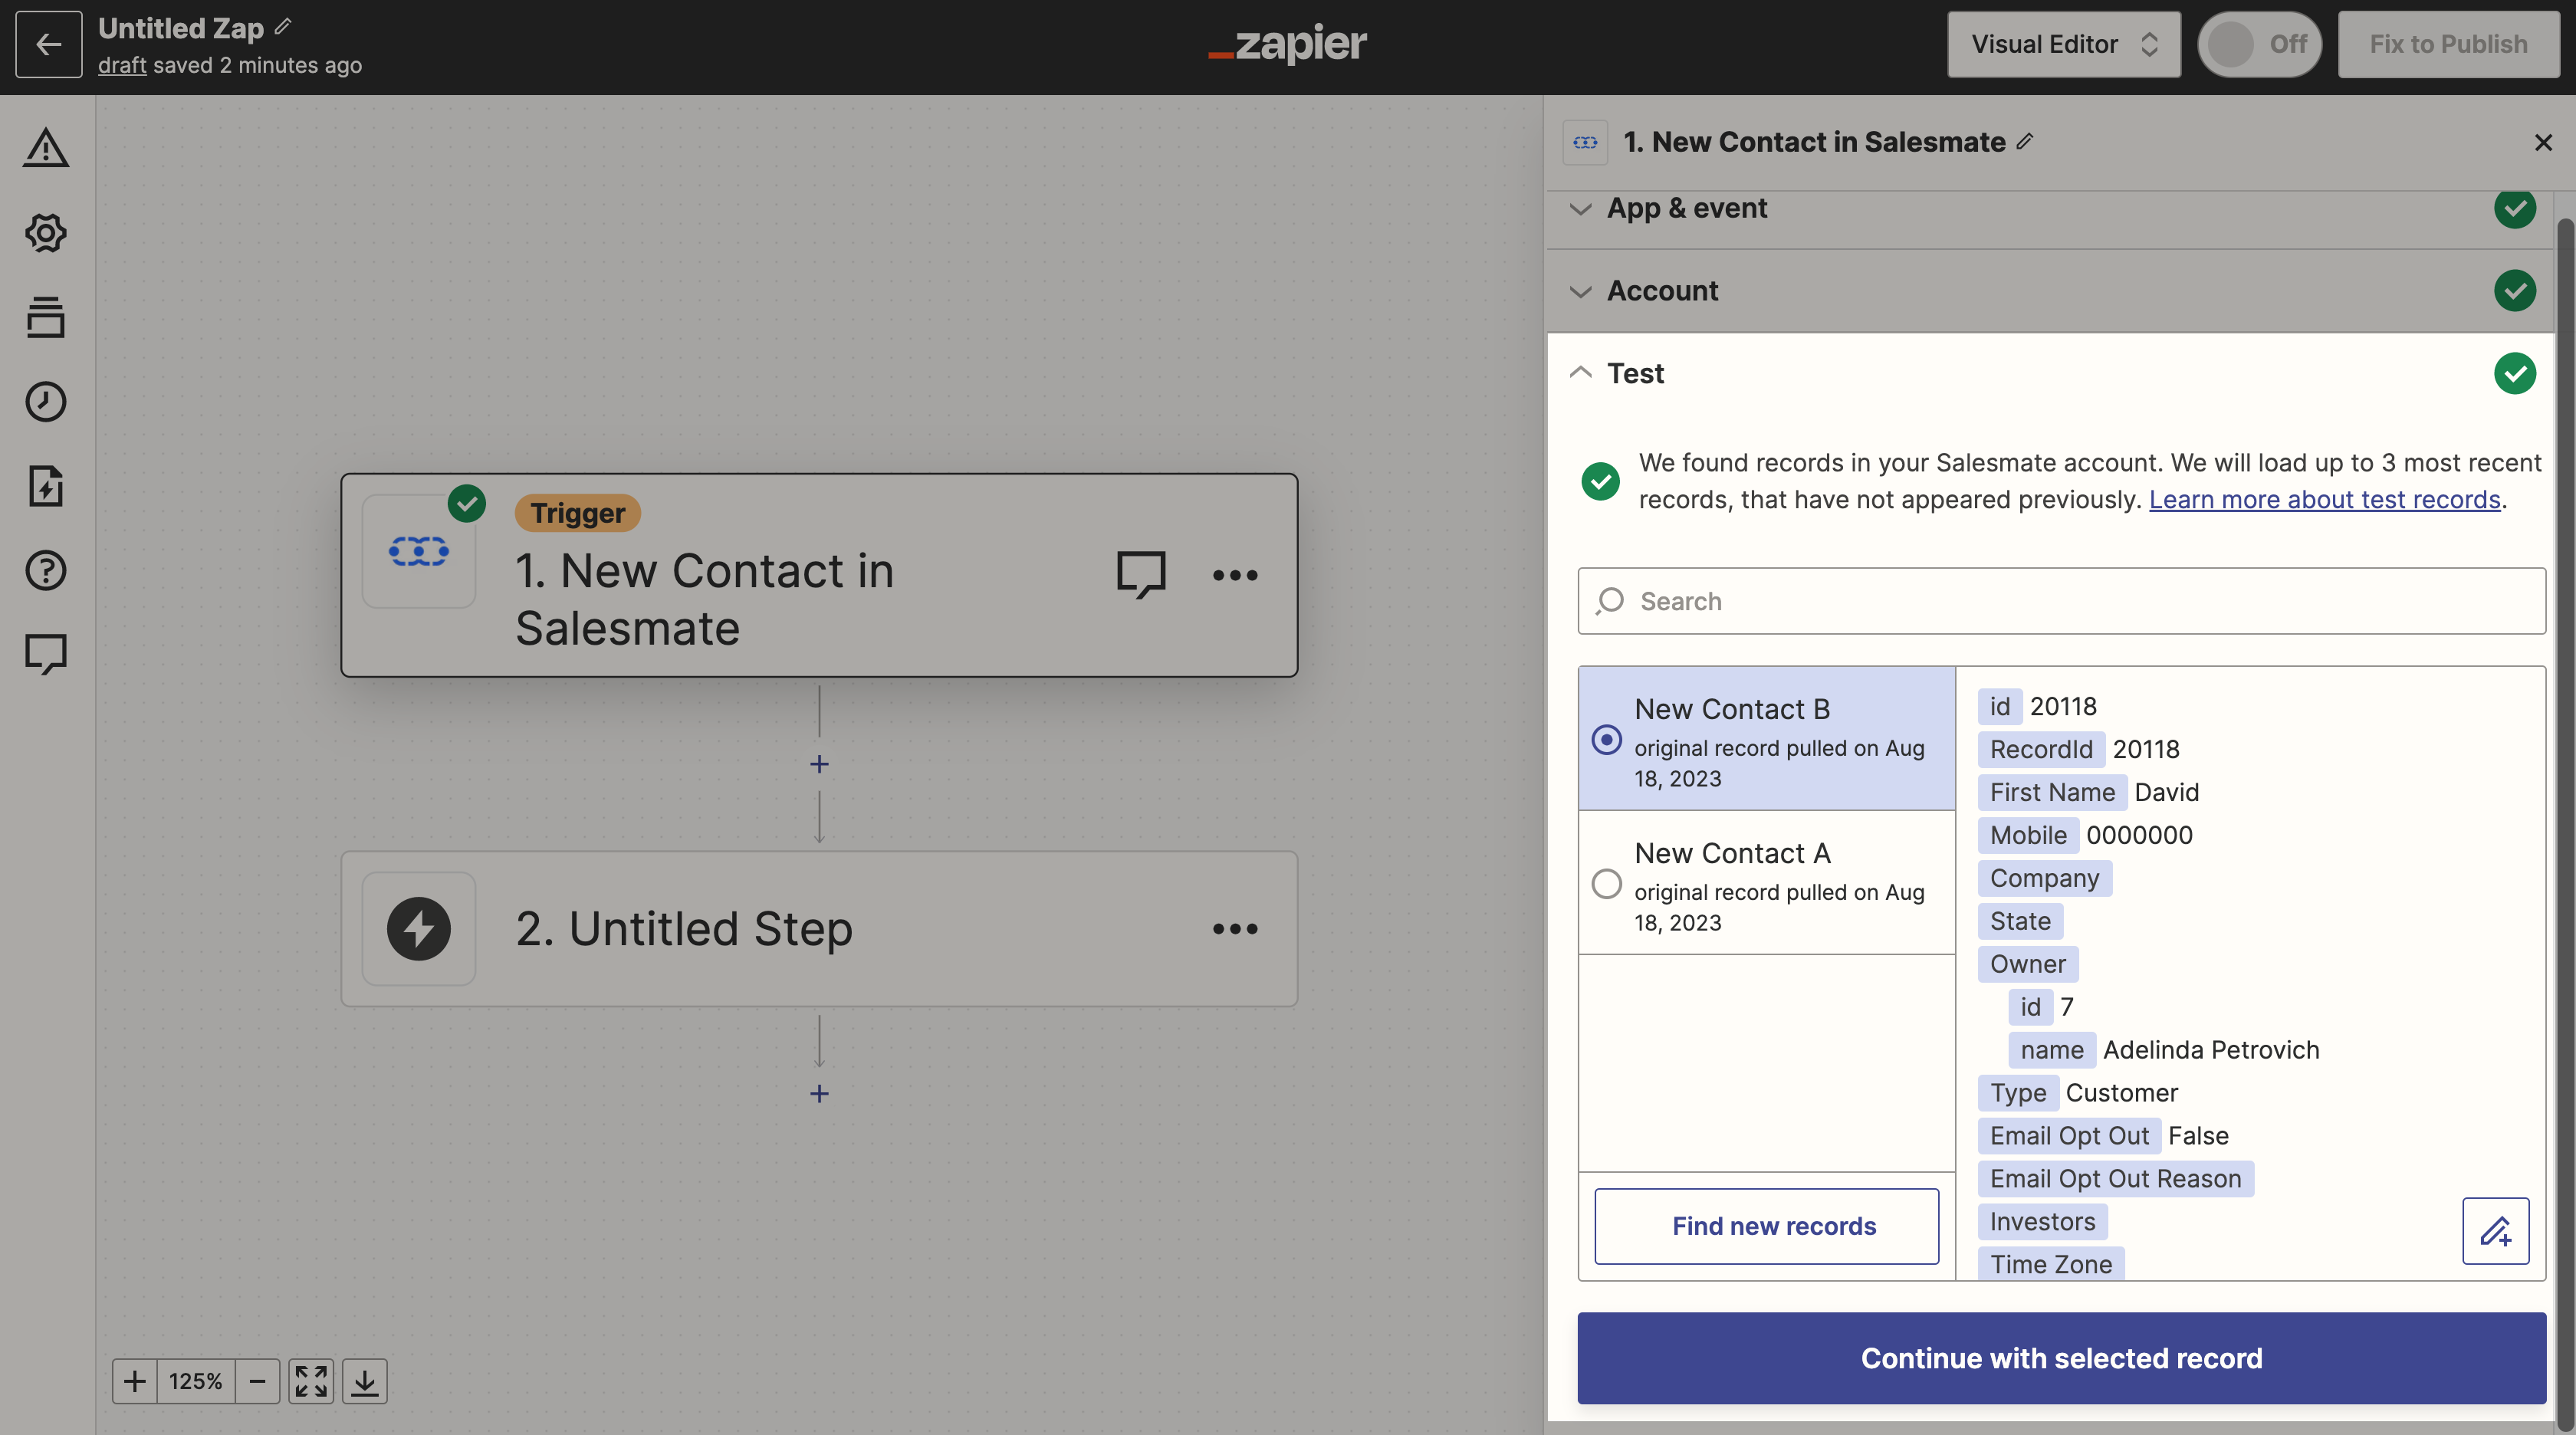
Task: Click Find new records button
Action: tap(1766, 1226)
